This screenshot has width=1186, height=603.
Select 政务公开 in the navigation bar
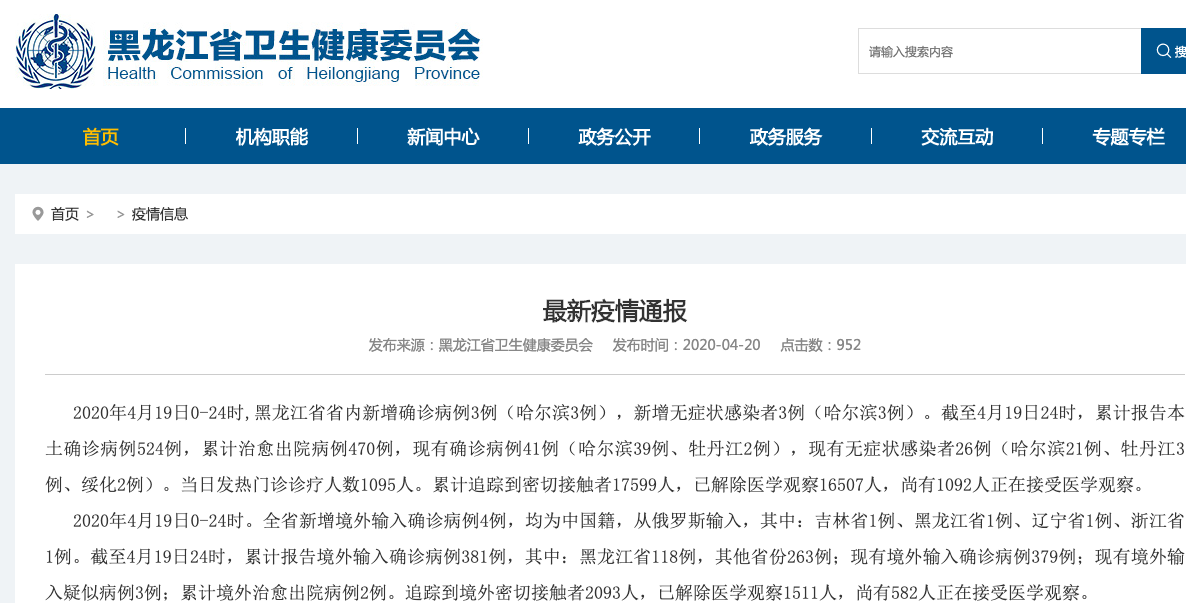614,137
